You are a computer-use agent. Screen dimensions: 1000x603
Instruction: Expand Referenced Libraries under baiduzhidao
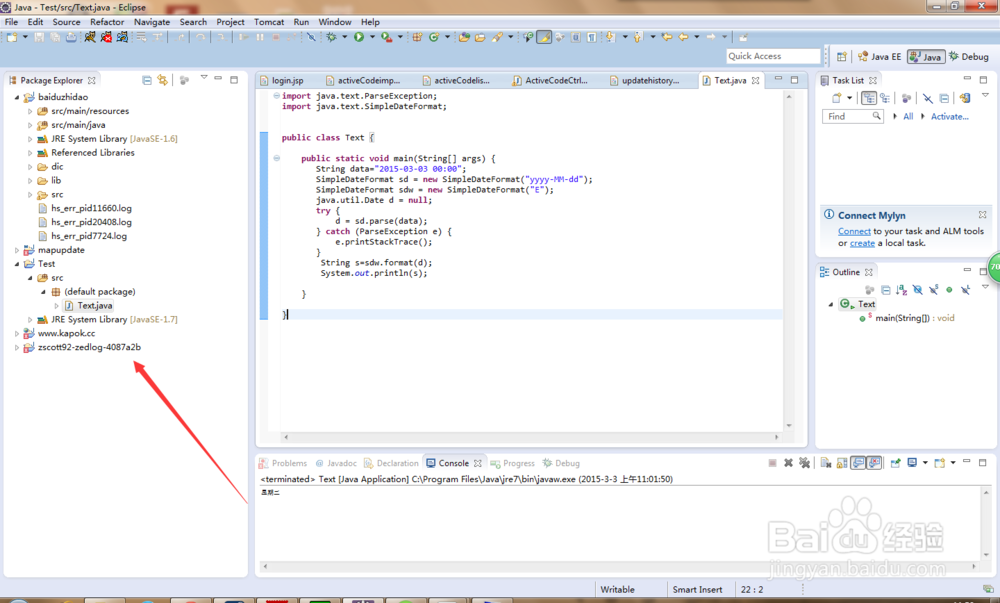pyautogui.click(x=30, y=153)
